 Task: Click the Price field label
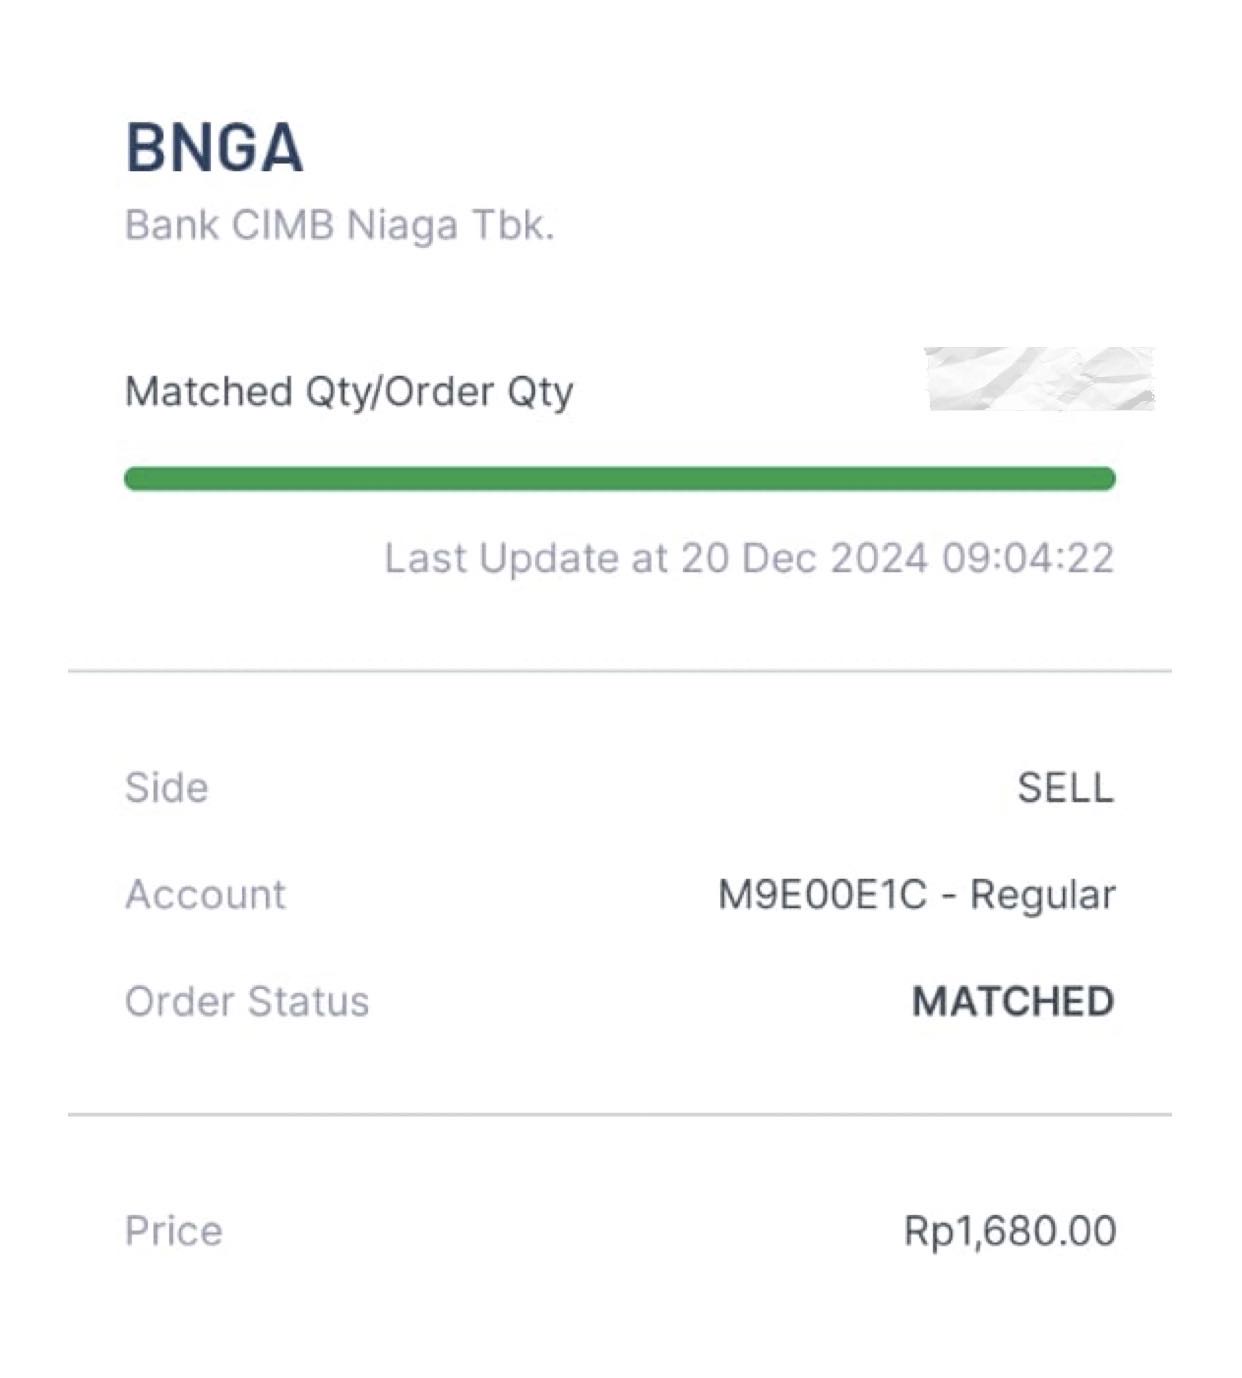pos(173,1230)
